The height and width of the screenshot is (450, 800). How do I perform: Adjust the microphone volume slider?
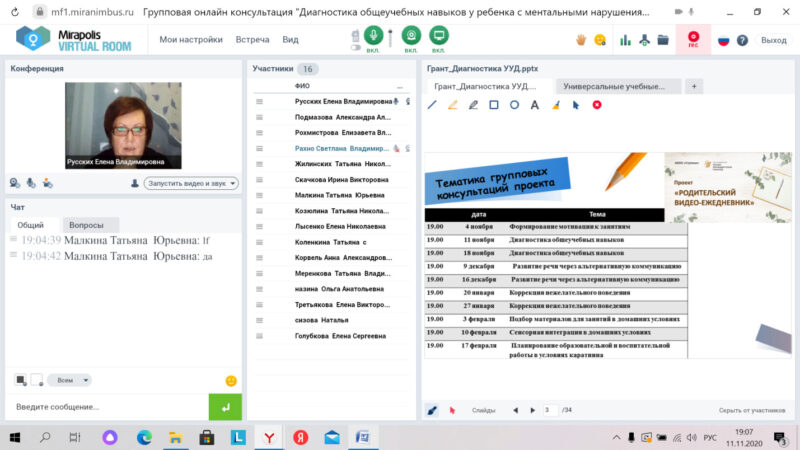click(x=390, y=39)
